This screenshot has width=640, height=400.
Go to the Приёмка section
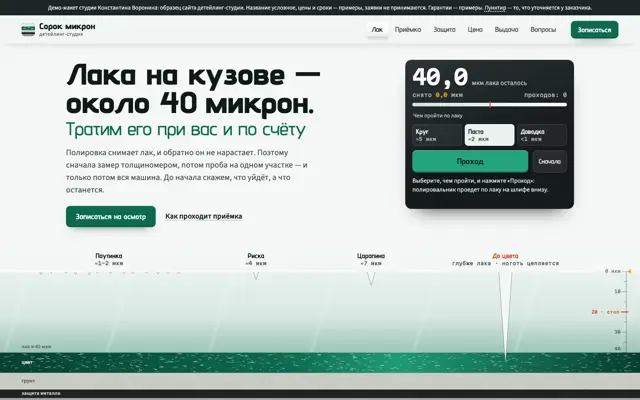[408, 29]
